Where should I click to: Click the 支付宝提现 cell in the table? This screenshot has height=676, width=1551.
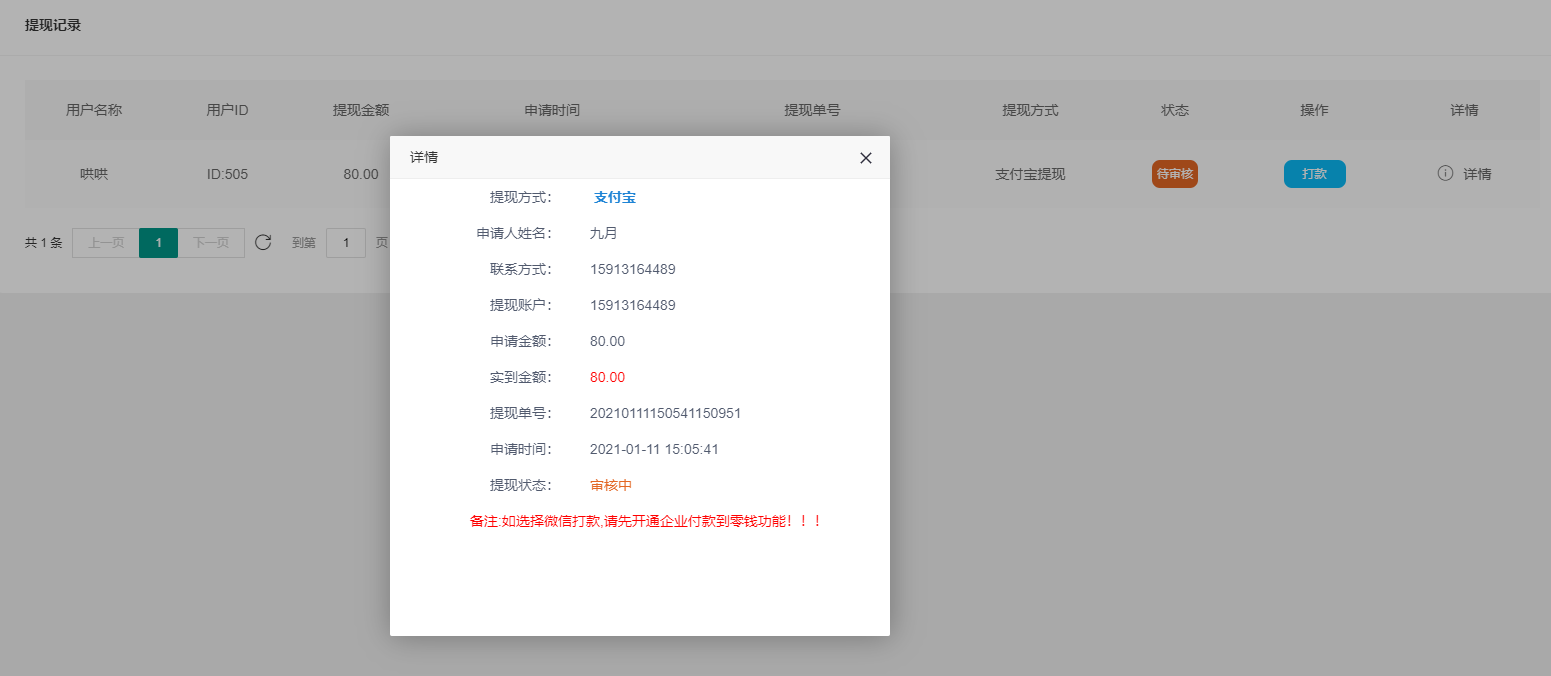(1030, 174)
